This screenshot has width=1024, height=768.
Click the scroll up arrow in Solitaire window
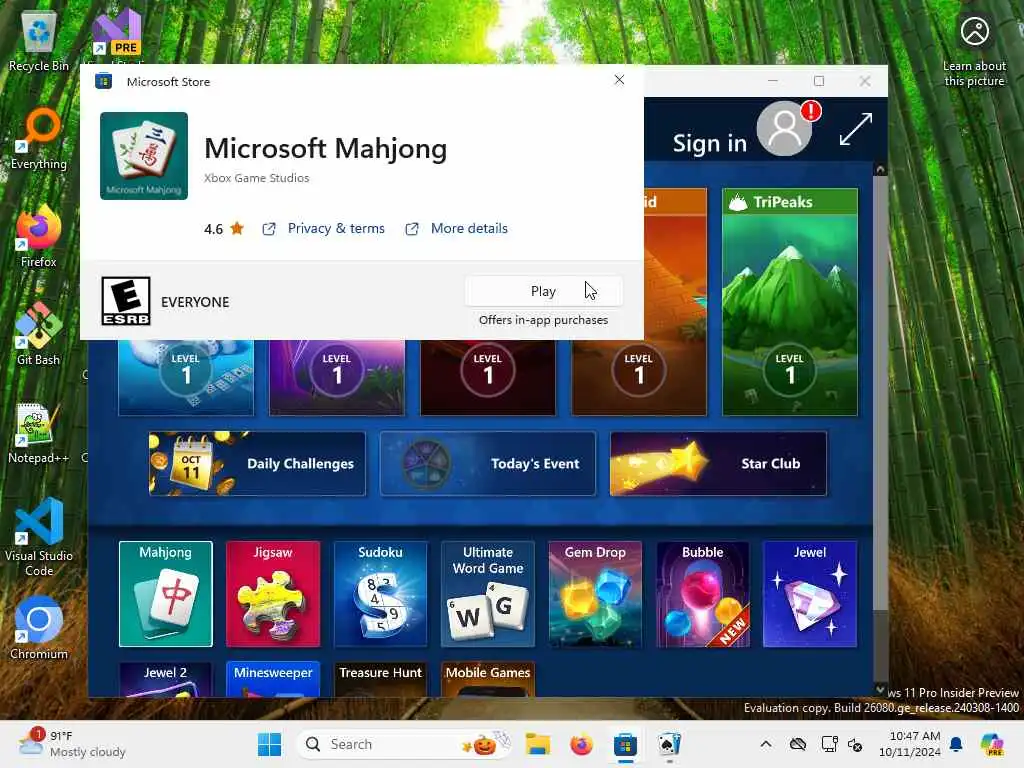(x=880, y=170)
